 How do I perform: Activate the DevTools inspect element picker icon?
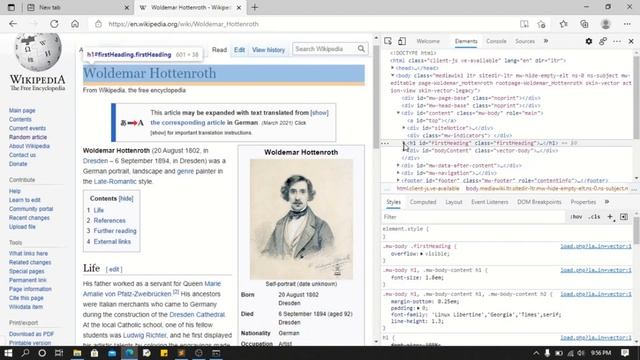pyautogui.click(x=388, y=41)
